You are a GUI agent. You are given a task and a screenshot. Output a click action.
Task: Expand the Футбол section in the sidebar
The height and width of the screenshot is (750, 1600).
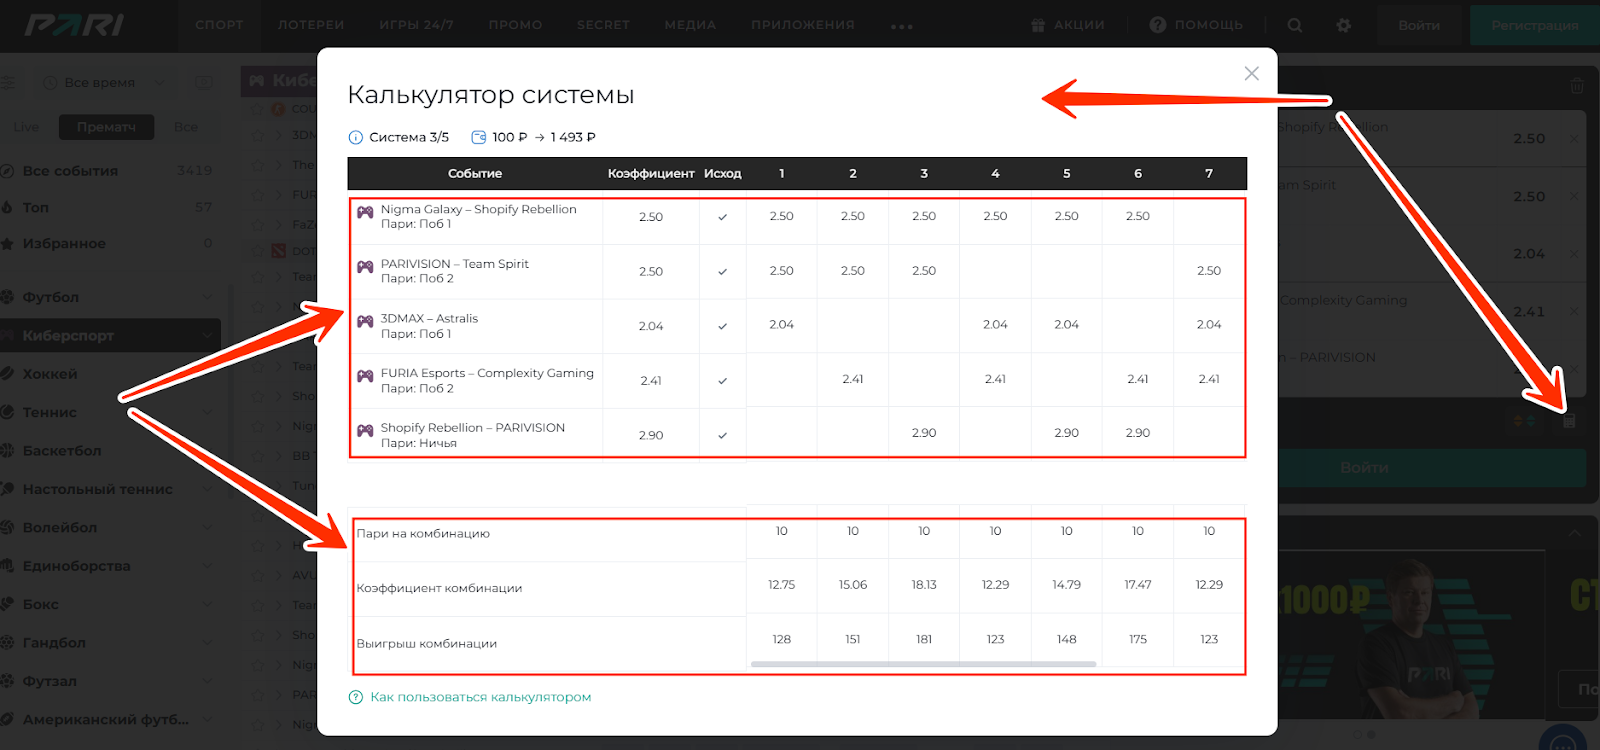[x=207, y=297]
